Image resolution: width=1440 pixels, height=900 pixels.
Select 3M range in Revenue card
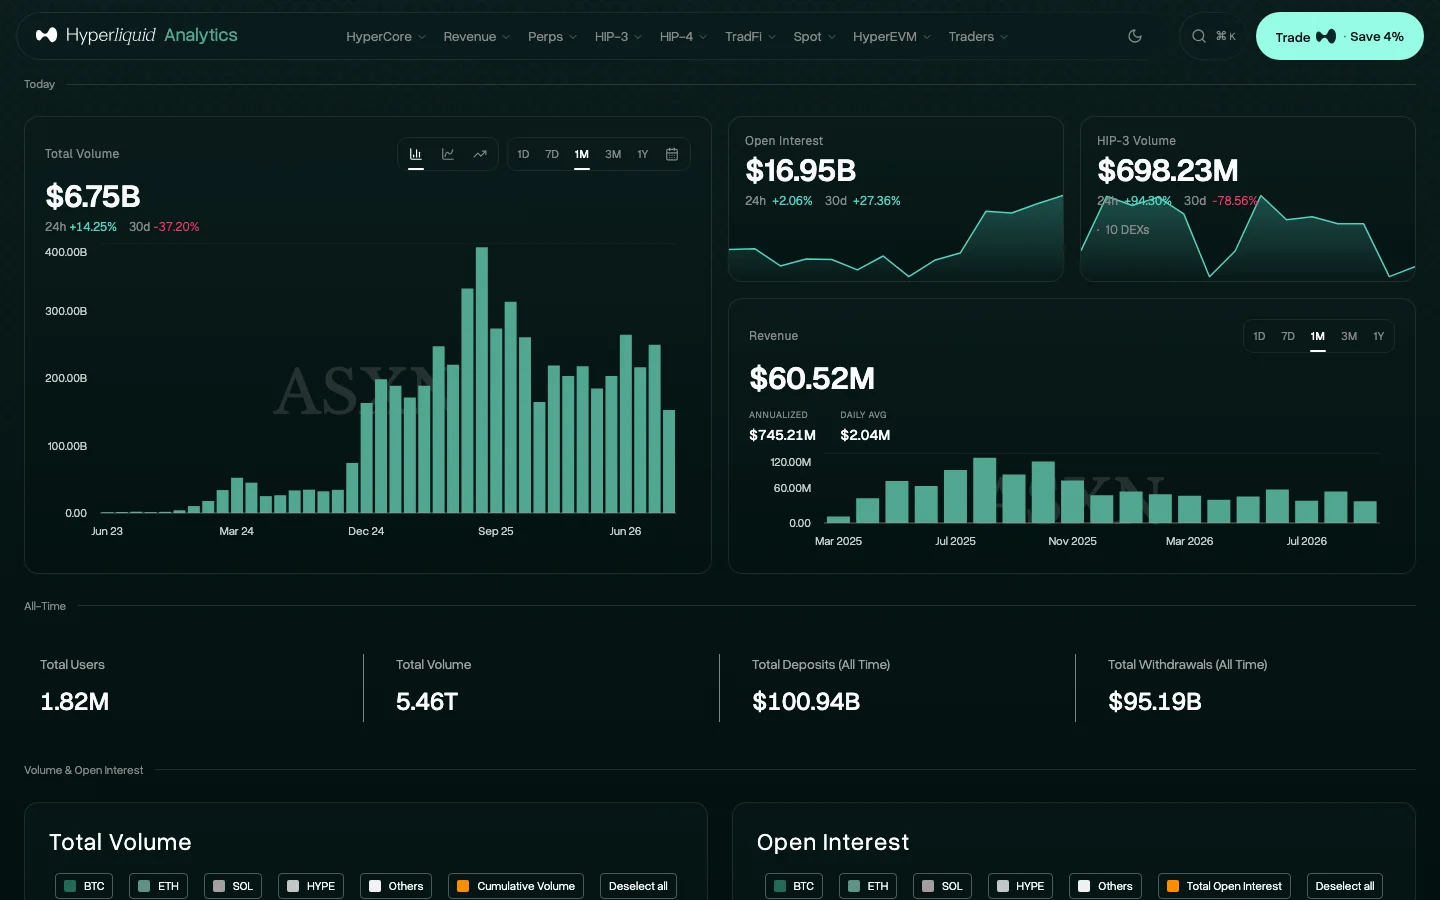[x=1349, y=336]
